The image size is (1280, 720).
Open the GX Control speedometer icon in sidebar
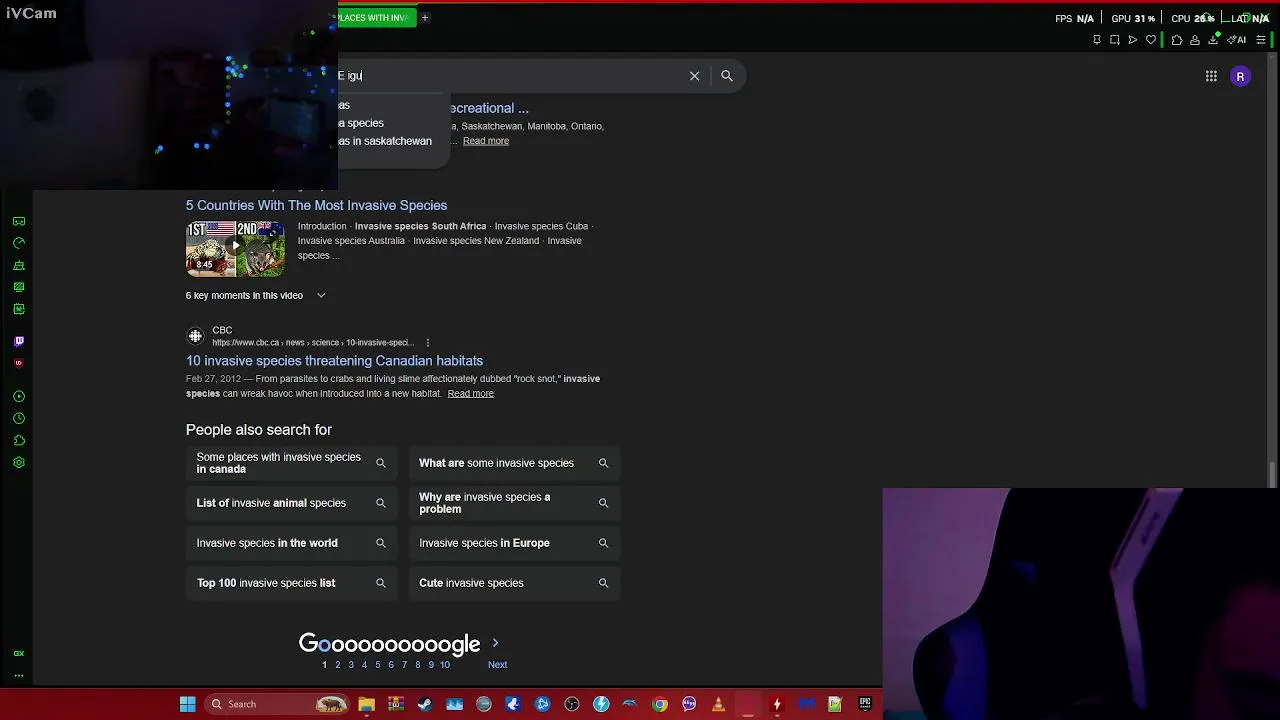(x=19, y=243)
